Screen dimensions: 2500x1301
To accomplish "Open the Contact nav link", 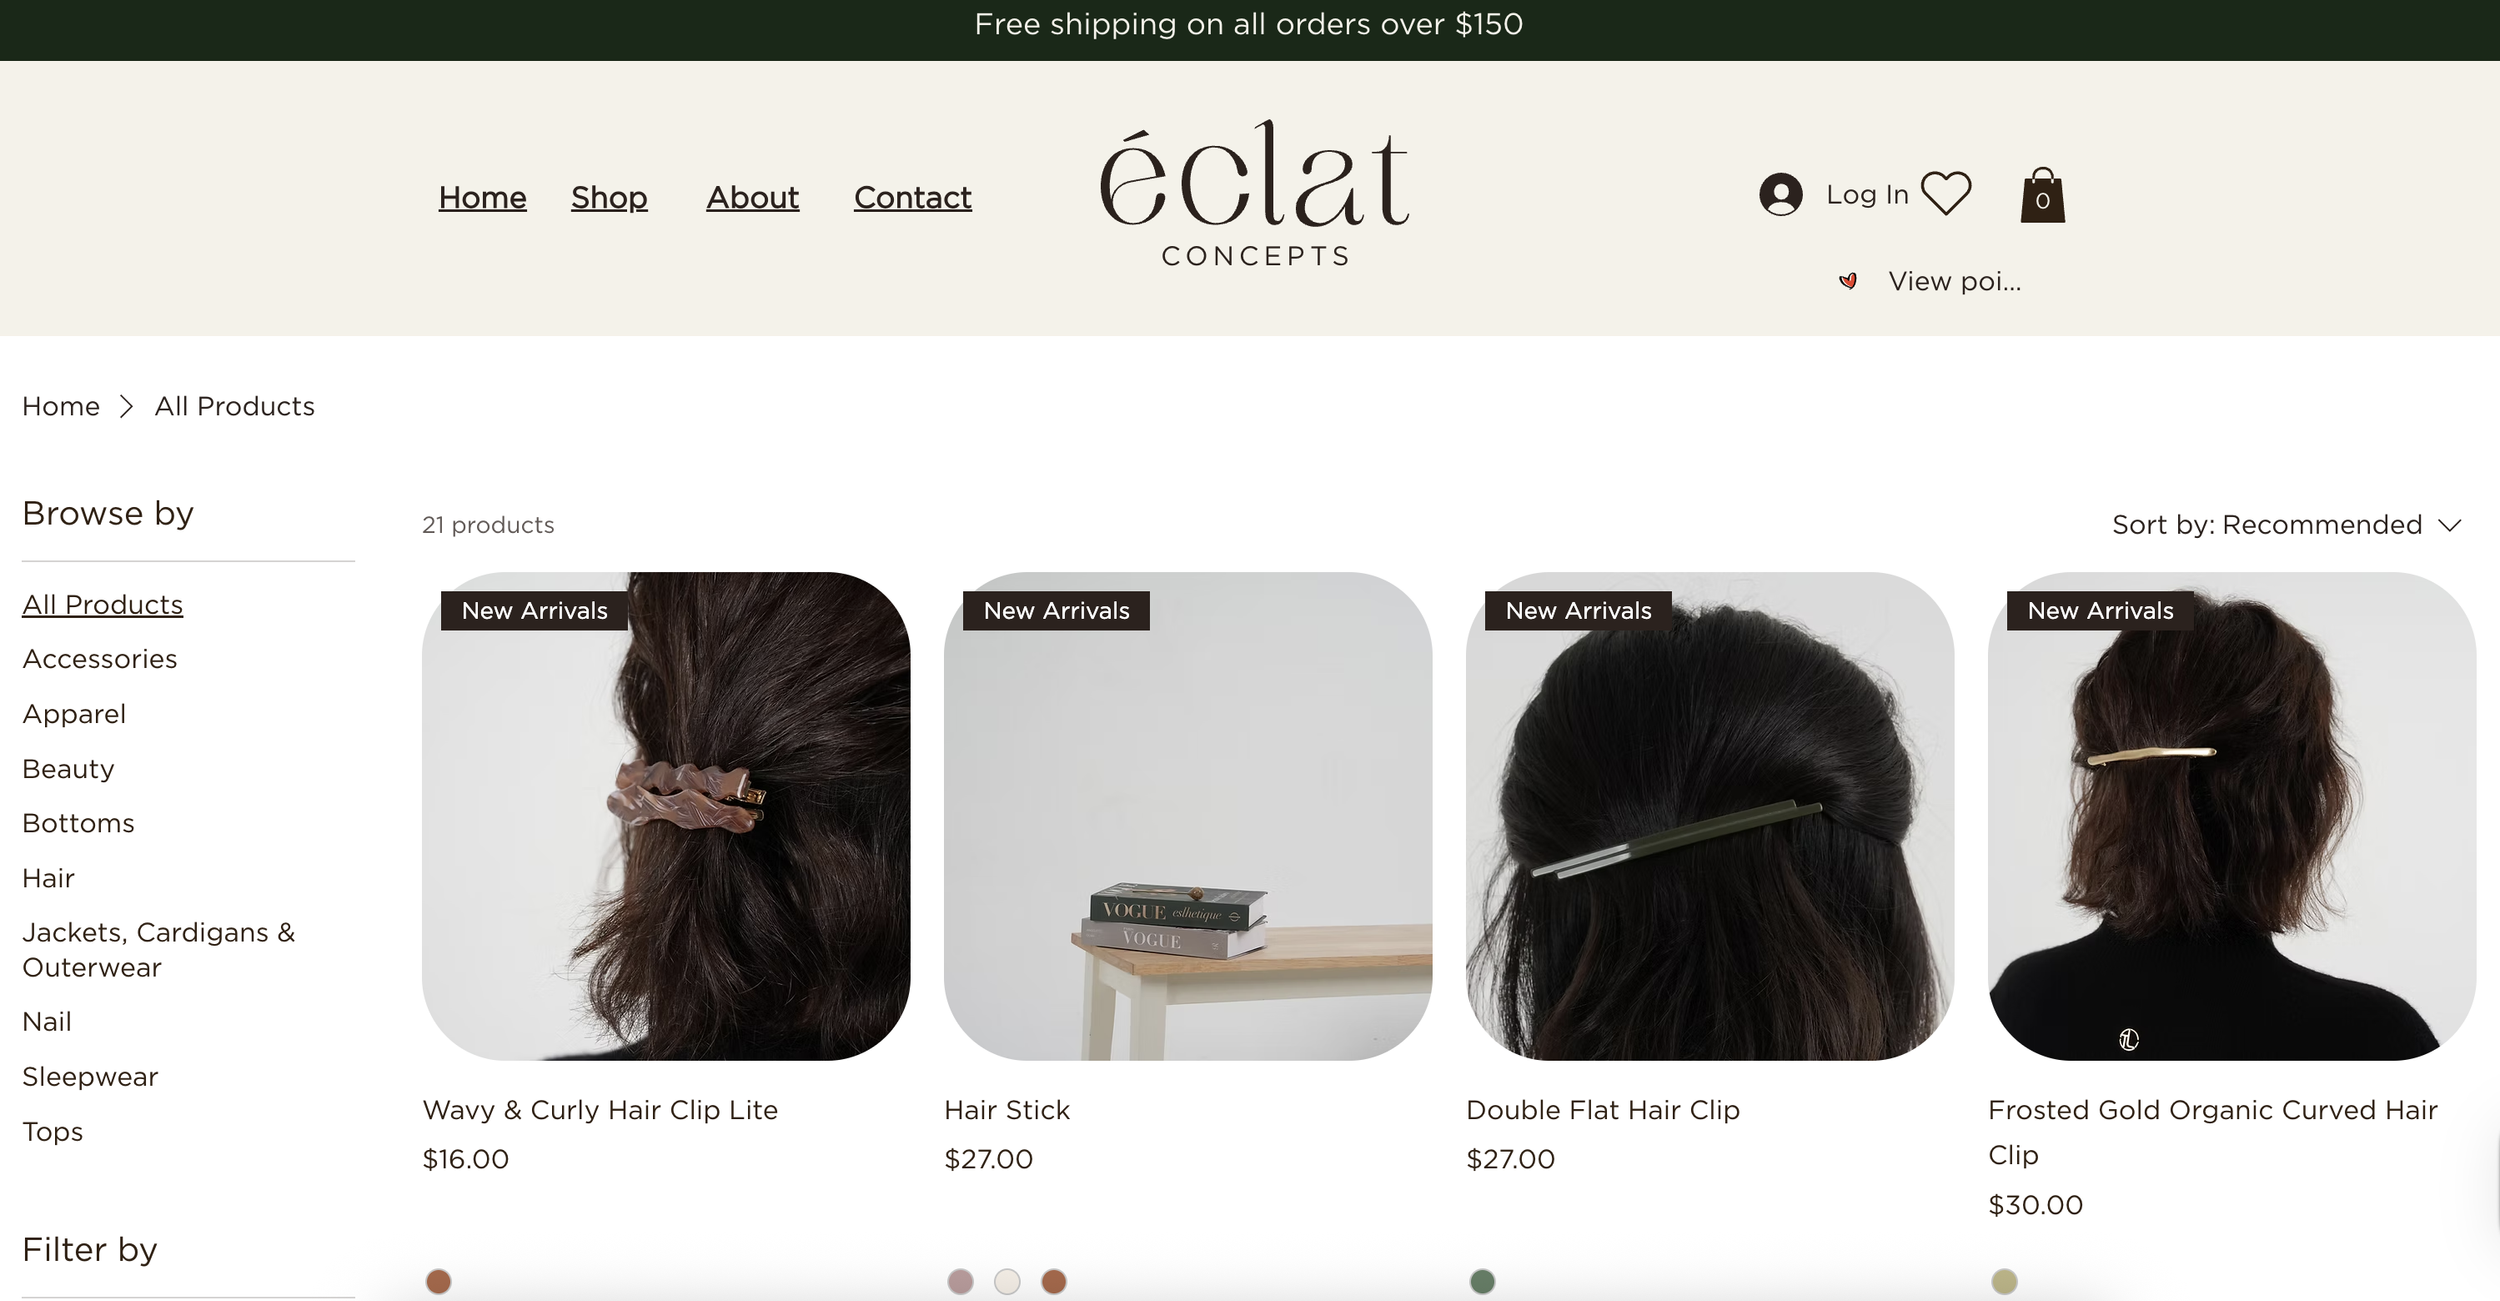I will click(x=912, y=198).
